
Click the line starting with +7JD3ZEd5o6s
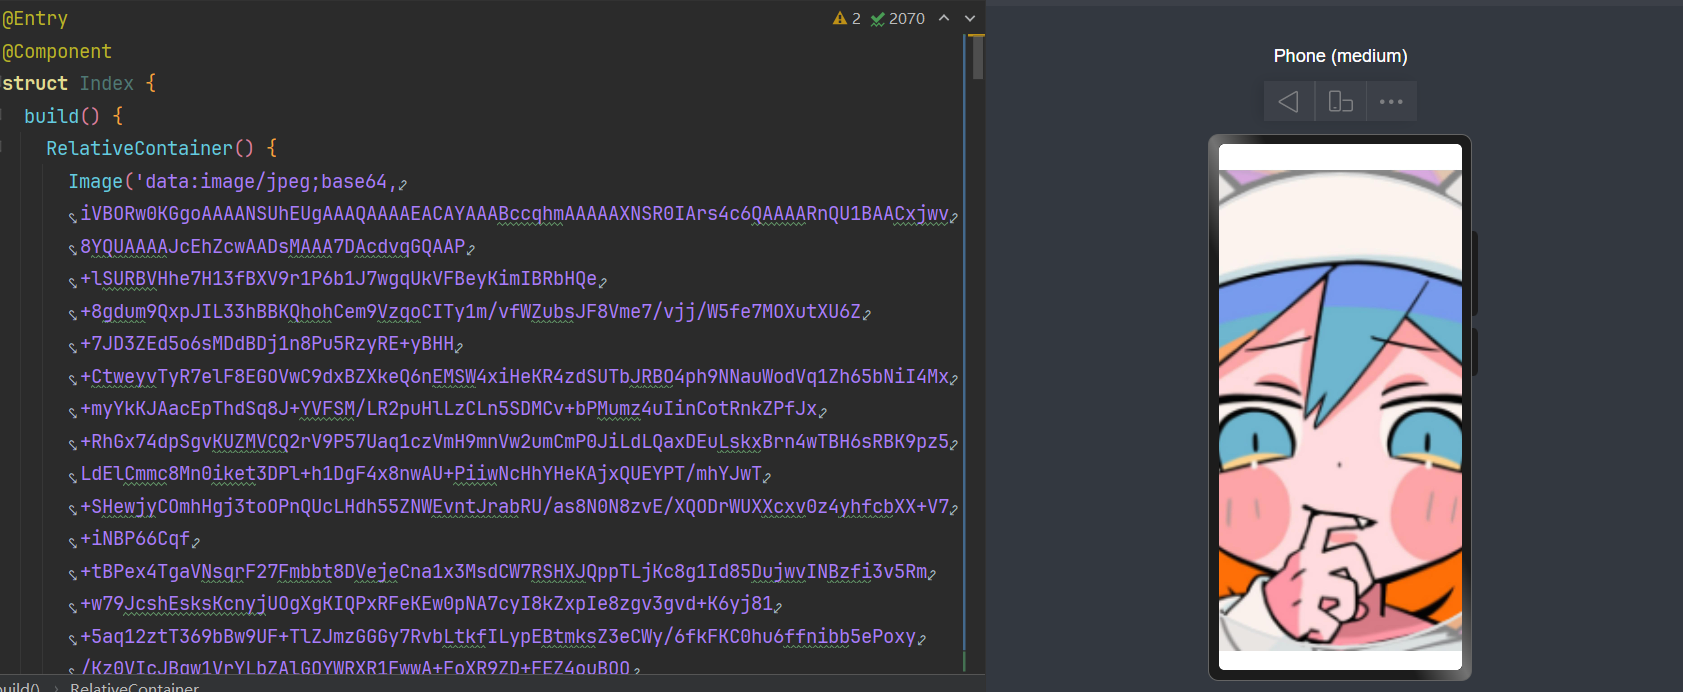click(x=267, y=343)
